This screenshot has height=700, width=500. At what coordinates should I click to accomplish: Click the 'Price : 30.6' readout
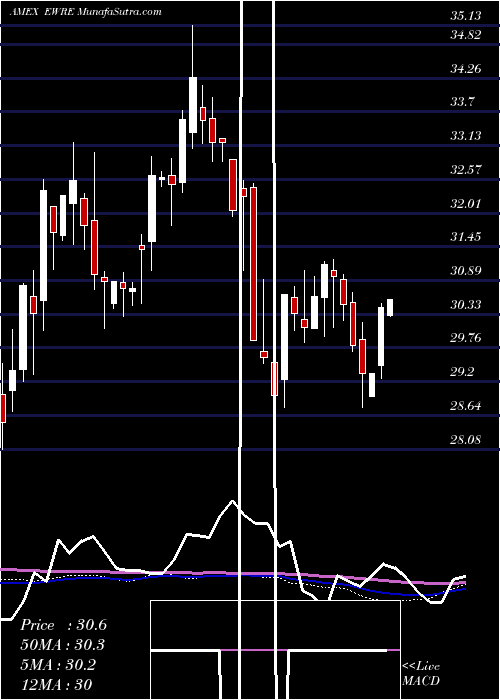[63, 625]
